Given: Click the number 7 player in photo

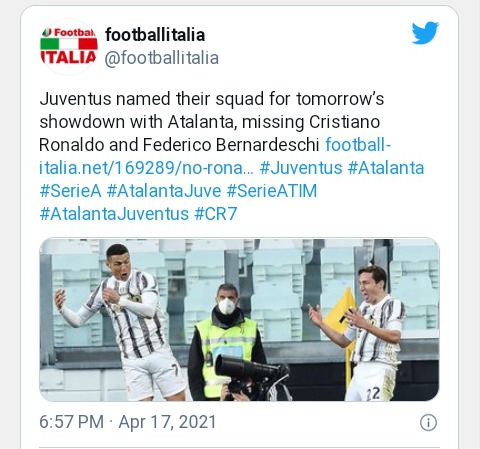Looking at the screenshot, I should pos(122,322).
